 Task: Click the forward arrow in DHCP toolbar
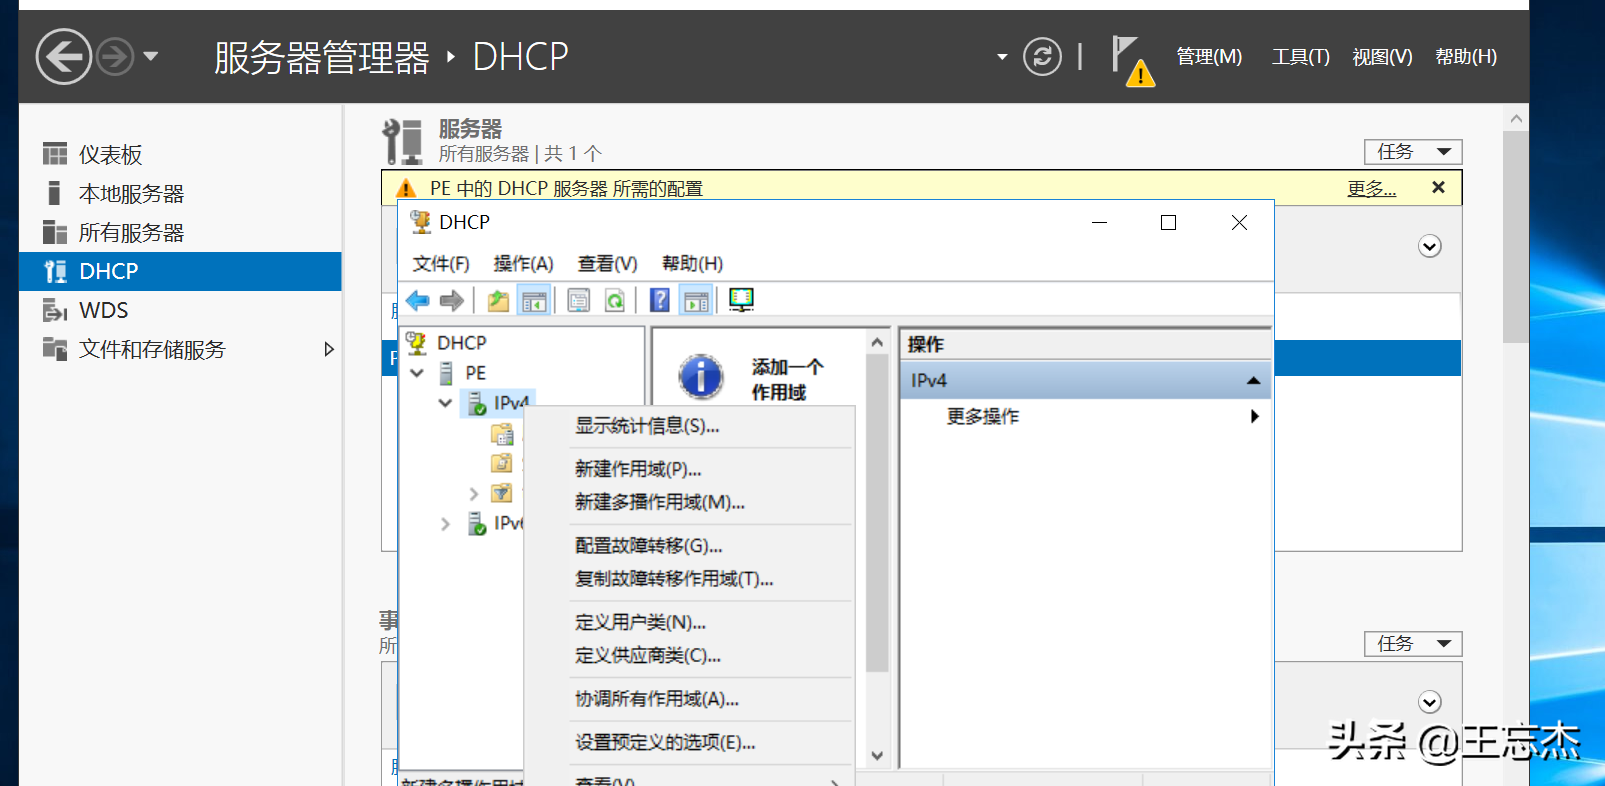pyautogui.click(x=452, y=300)
